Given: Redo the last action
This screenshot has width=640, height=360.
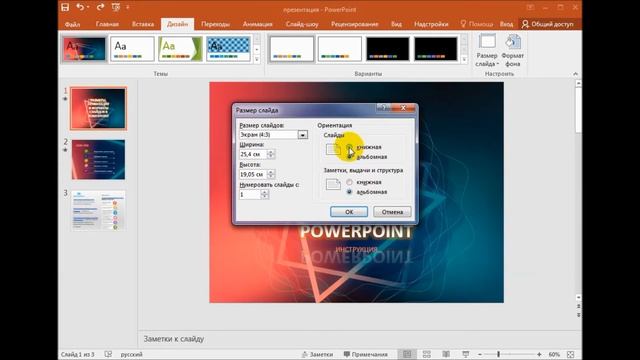Looking at the screenshot, I should click(100, 7).
